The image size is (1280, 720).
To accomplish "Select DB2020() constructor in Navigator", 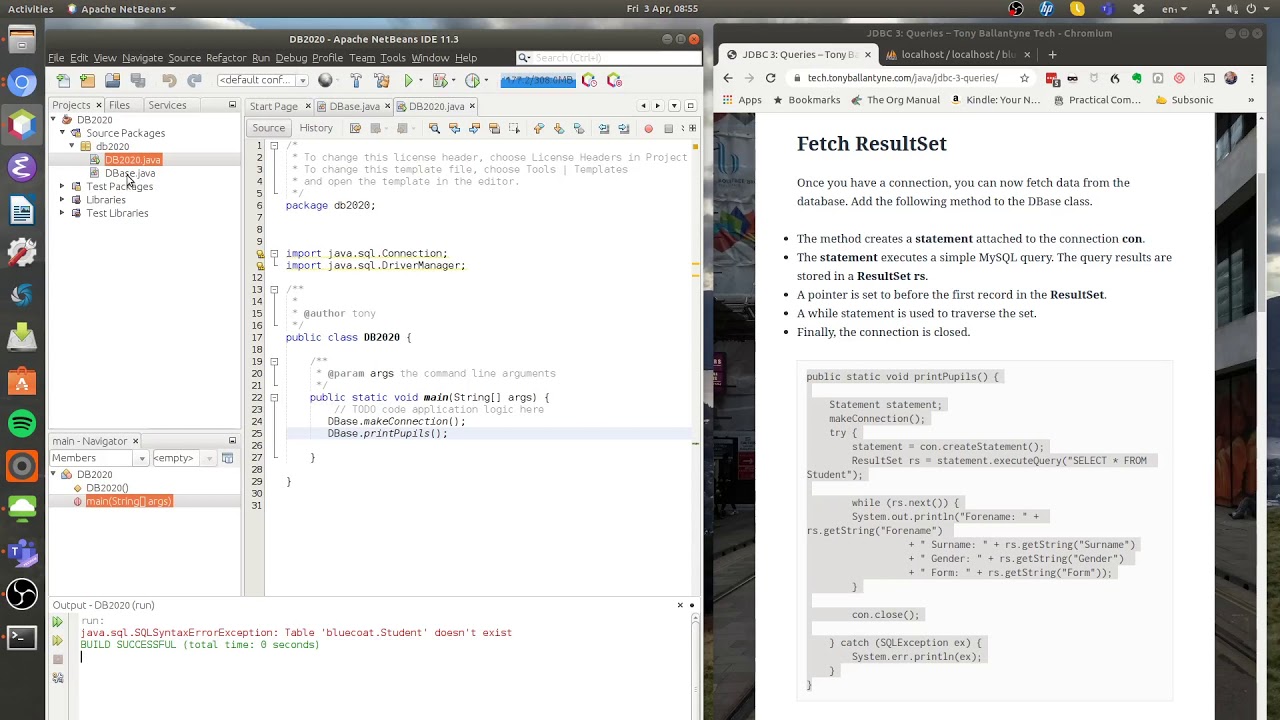I will [x=107, y=488].
